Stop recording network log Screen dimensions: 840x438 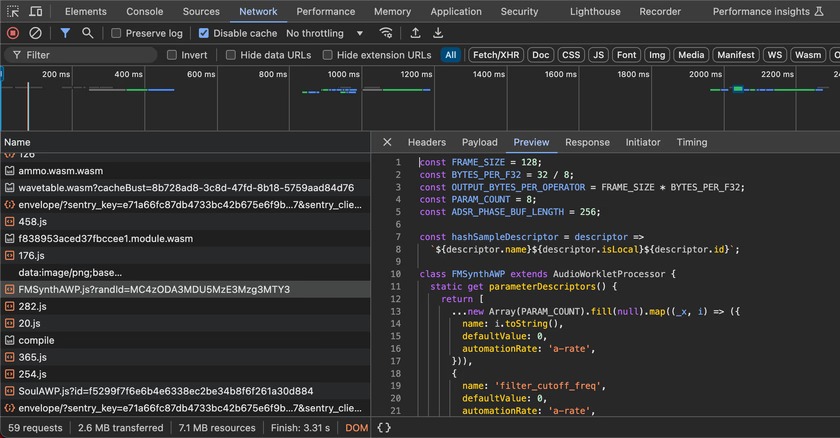click(x=13, y=33)
